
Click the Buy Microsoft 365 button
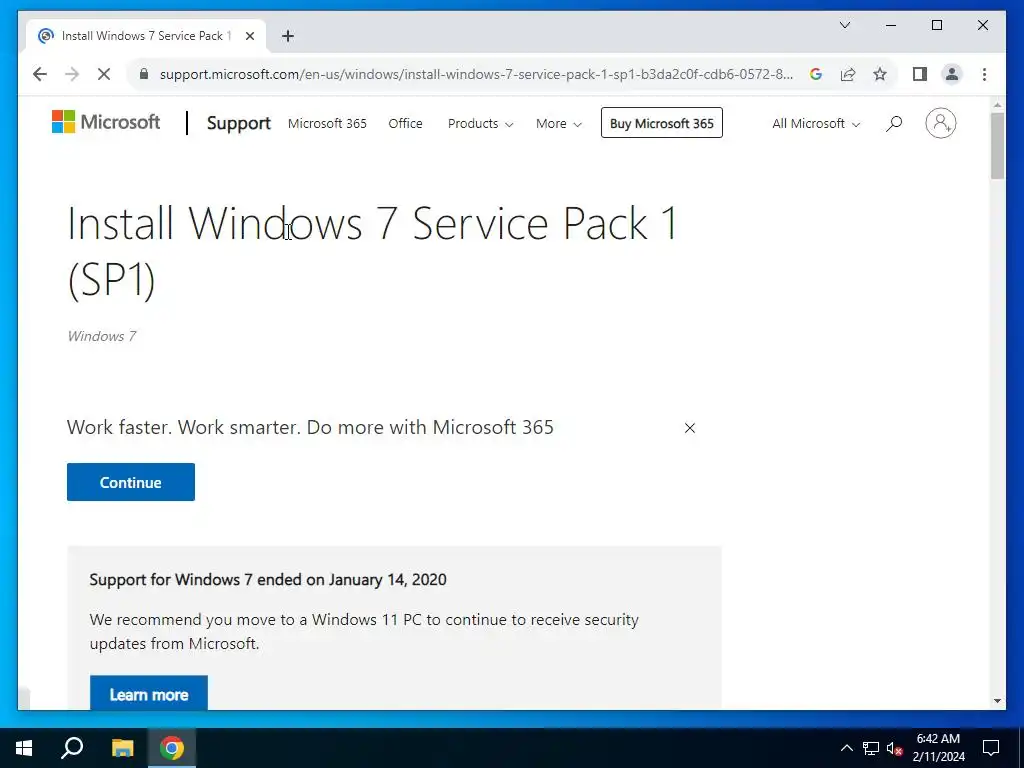(x=662, y=123)
